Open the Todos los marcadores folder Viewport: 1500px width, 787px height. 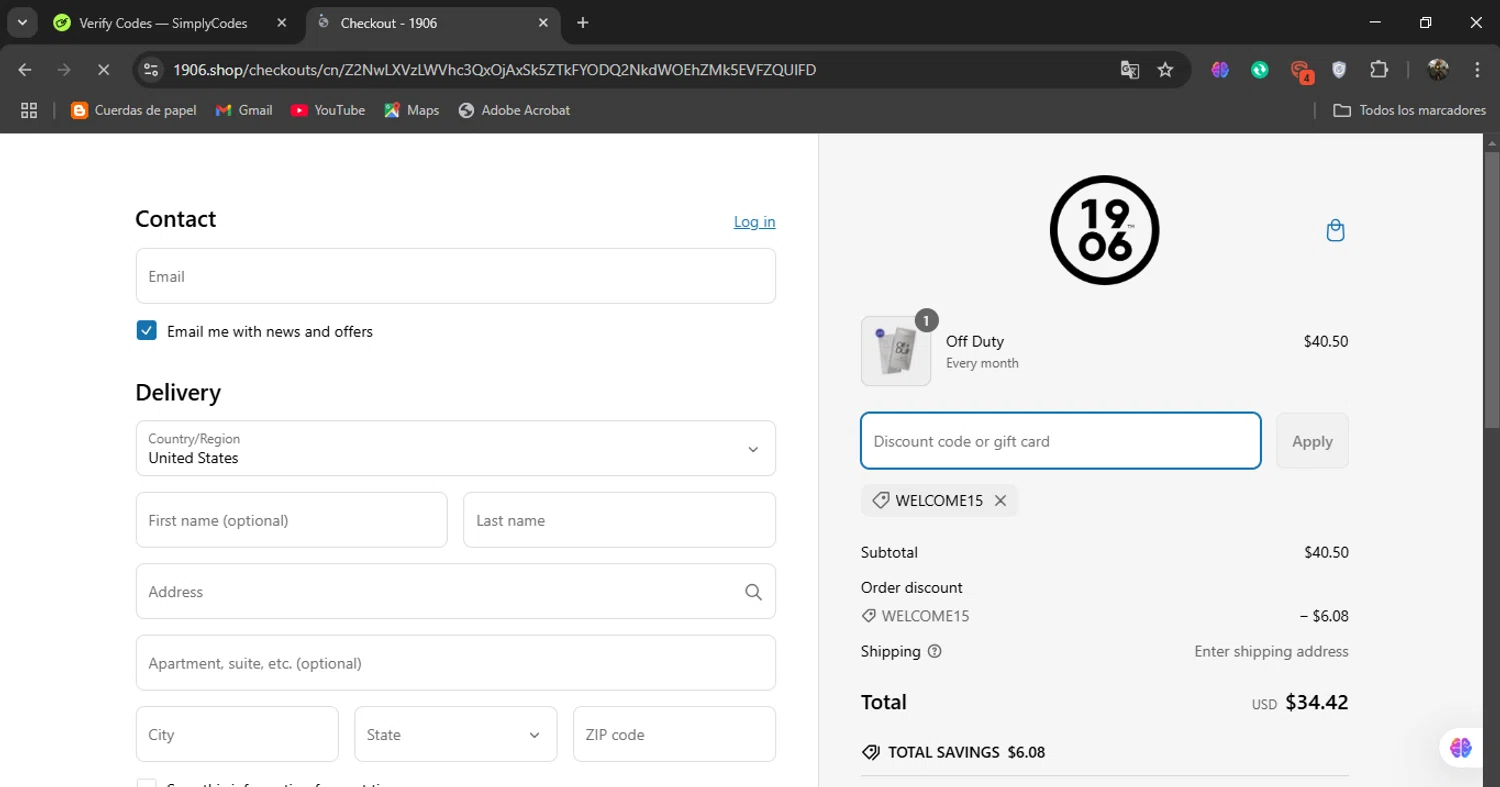[1410, 110]
